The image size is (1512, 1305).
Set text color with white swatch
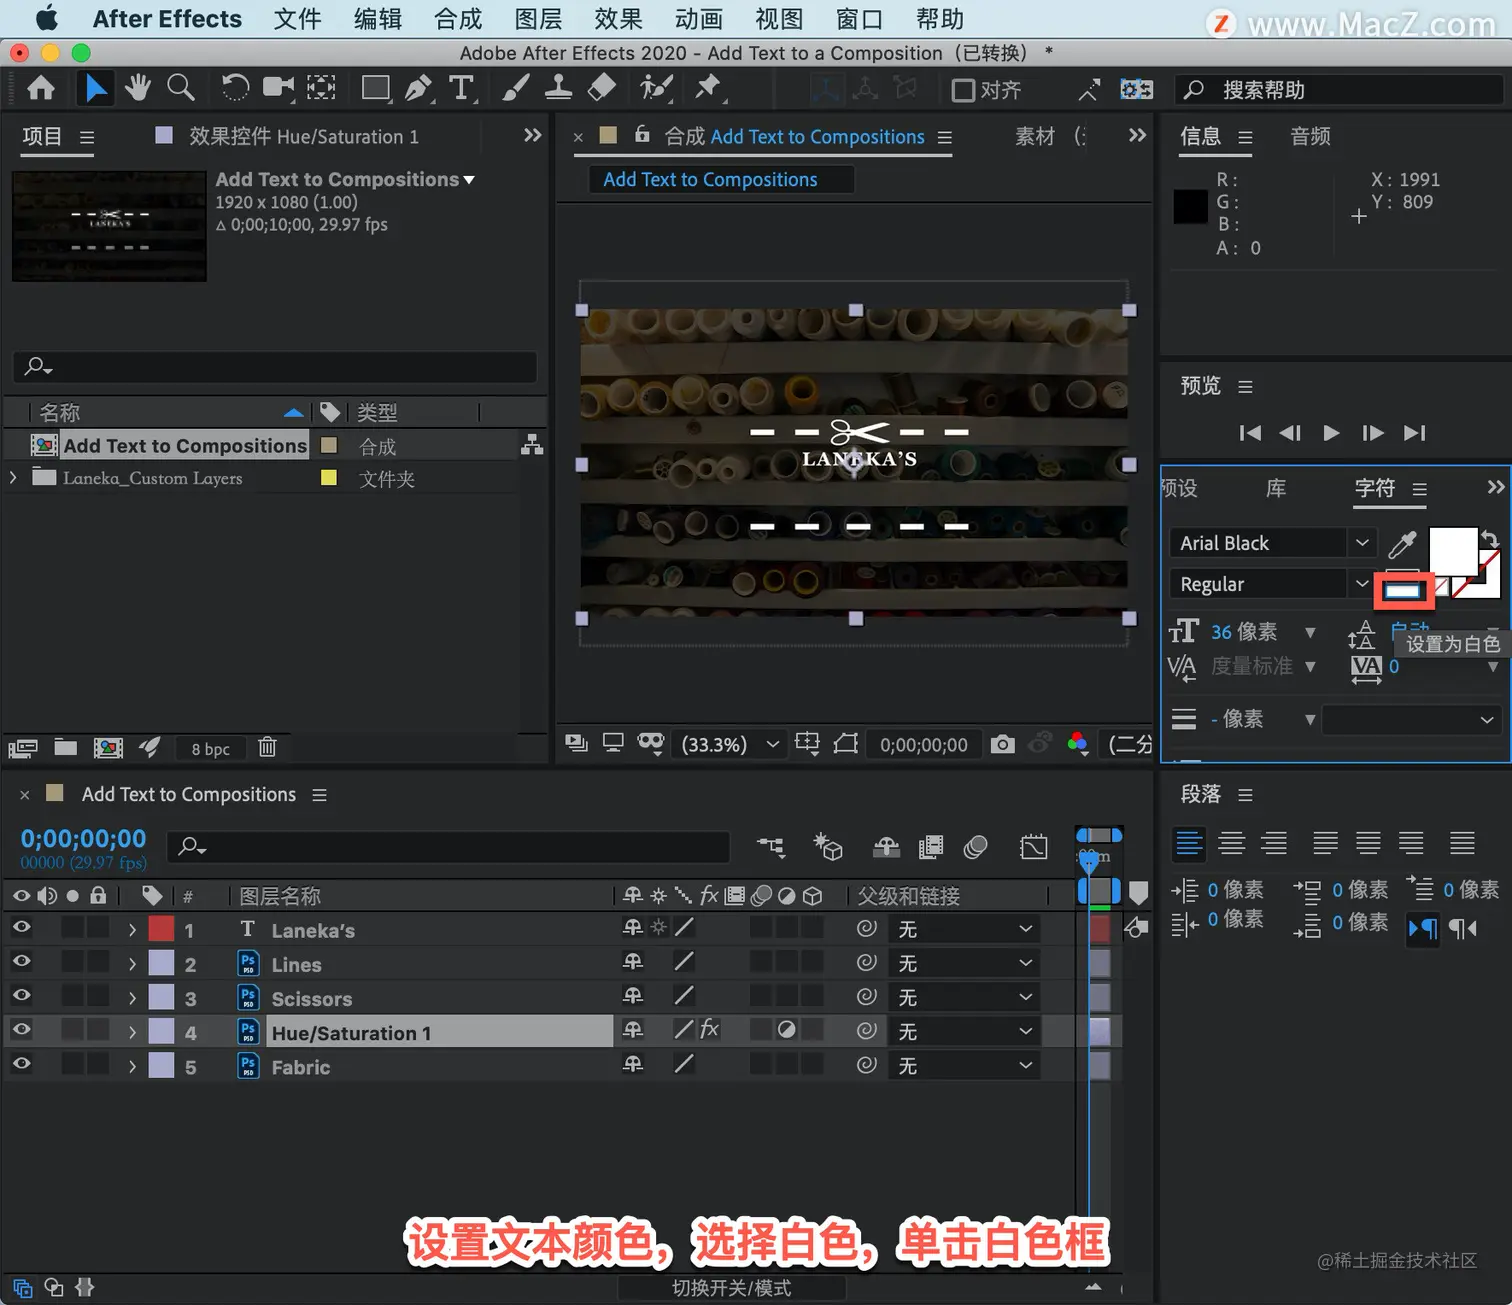tap(1402, 591)
